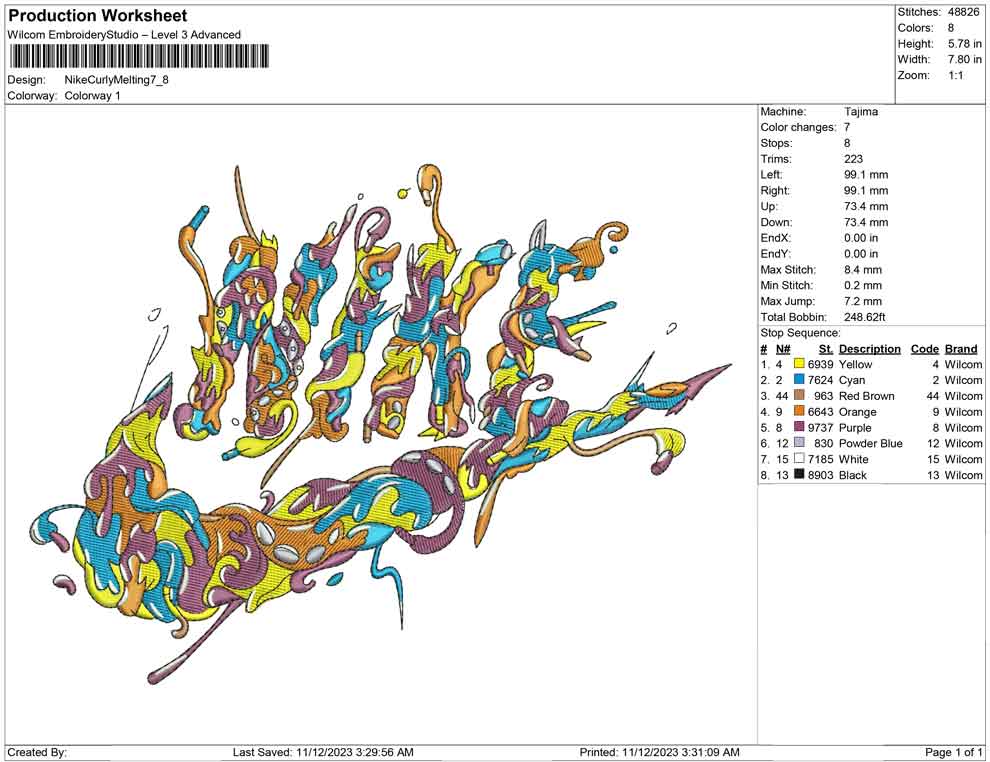Click the Trims value 223
Image resolution: width=990 pixels, height=762 pixels.
pos(853,159)
